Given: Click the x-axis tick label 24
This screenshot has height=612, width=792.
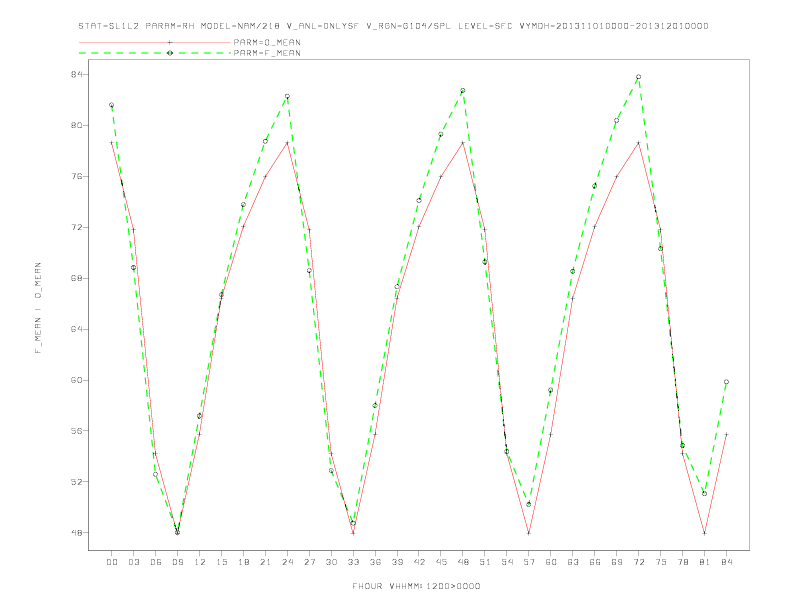Looking at the screenshot, I should (x=287, y=562).
